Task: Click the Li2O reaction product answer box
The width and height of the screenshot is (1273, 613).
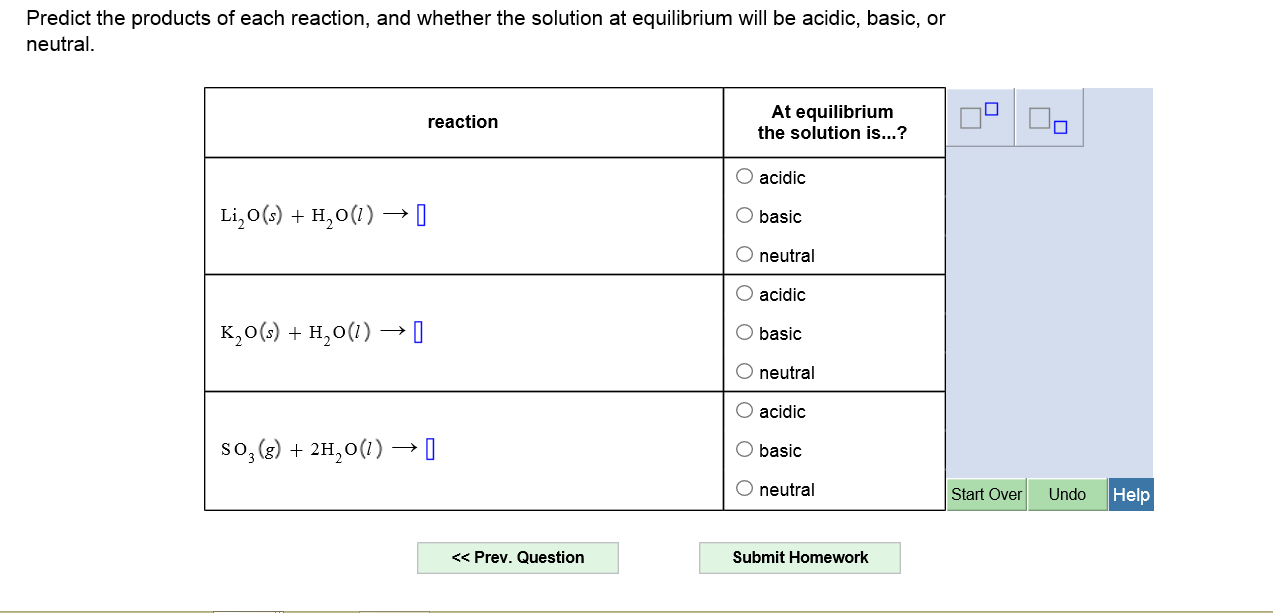Action: point(423,213)
